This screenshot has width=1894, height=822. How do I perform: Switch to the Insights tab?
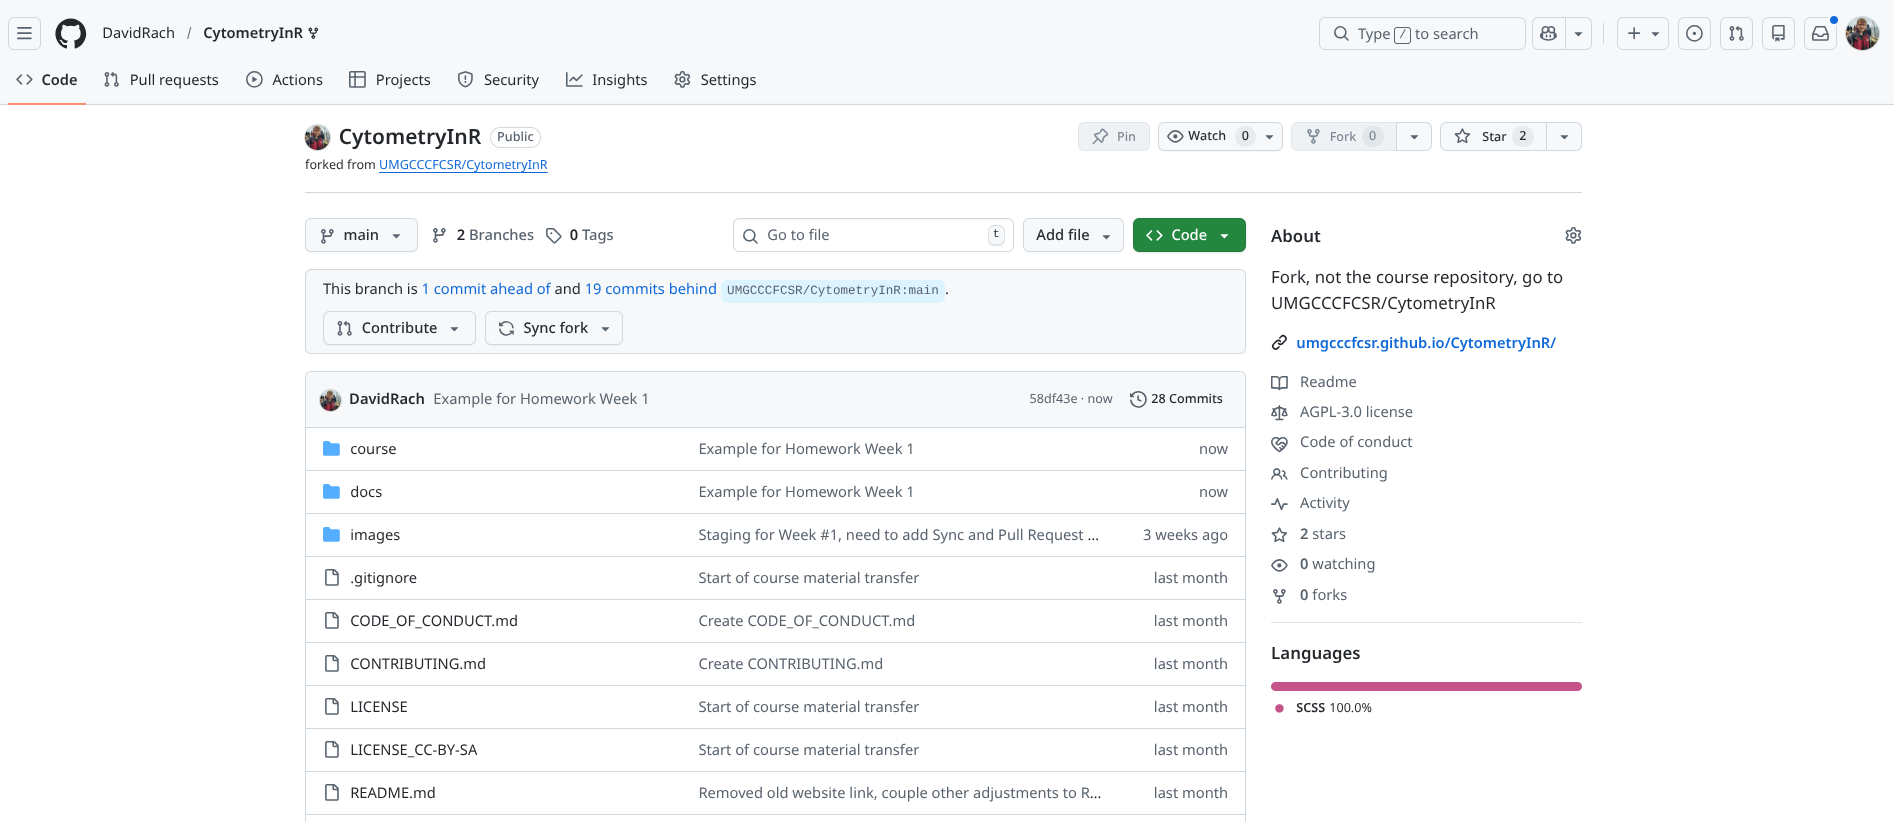(x=606, y=80)
